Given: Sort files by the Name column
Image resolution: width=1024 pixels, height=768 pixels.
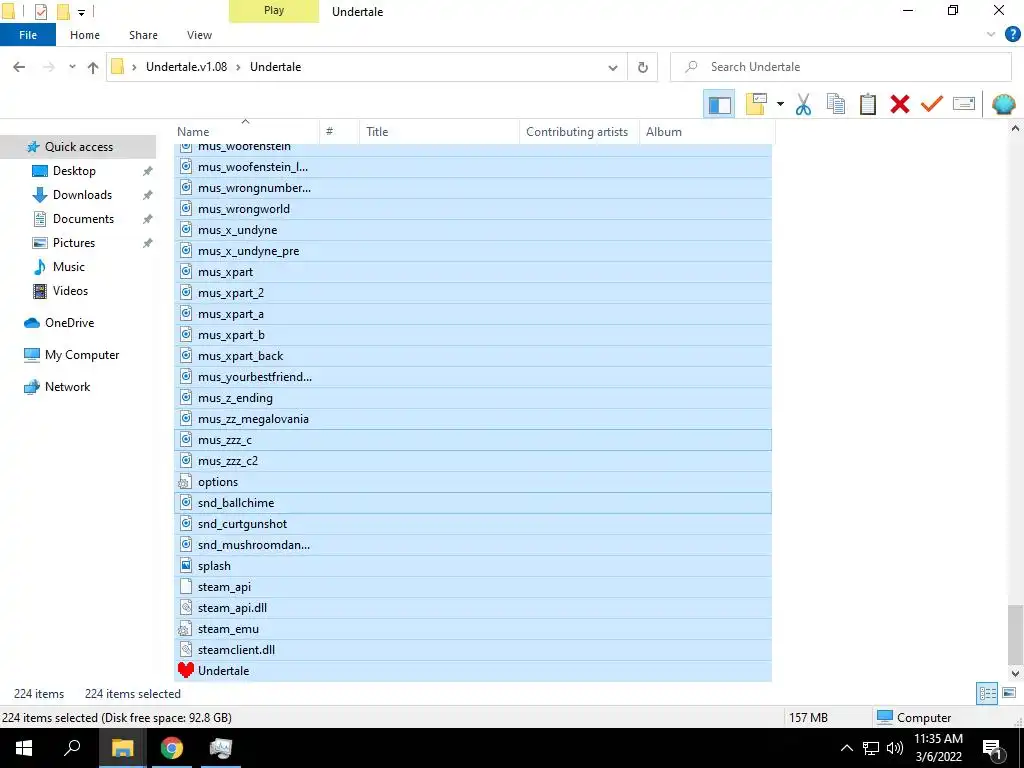Looking at the screenshot, I should click(x=248, y=132).
